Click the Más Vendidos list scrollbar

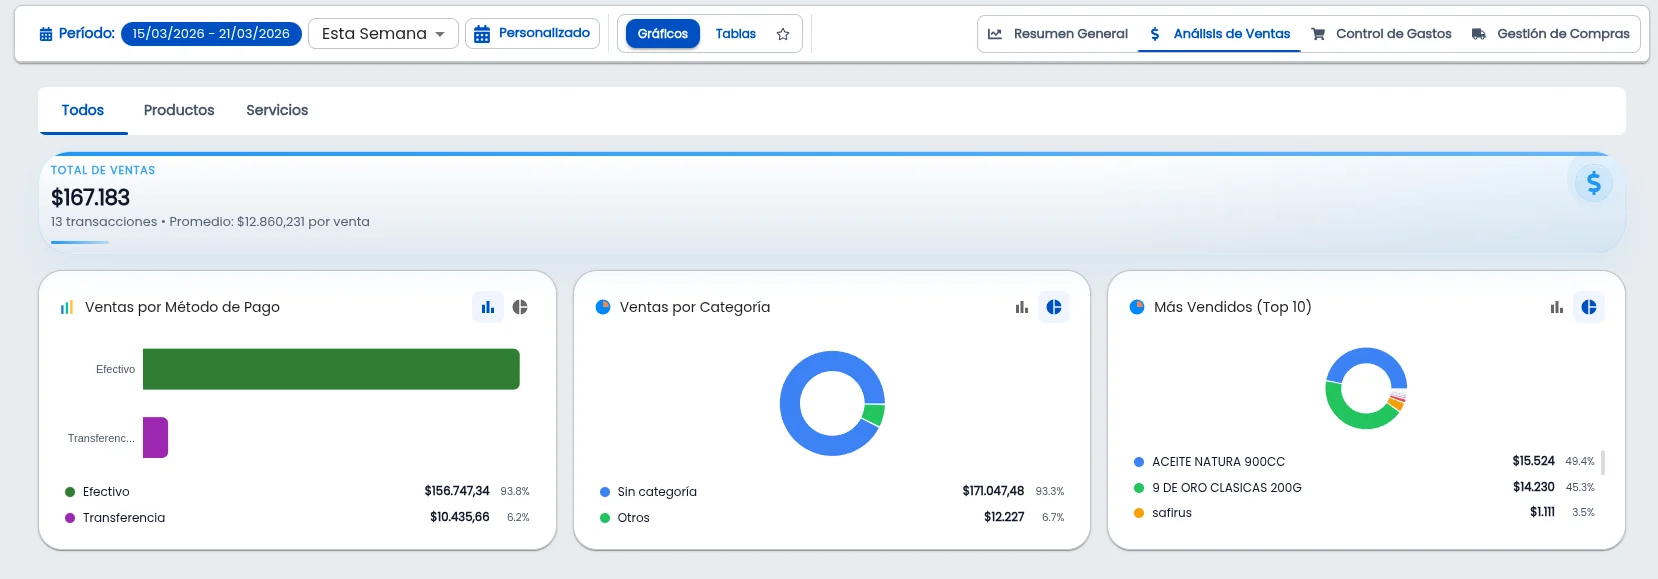tap(1603, 462)
